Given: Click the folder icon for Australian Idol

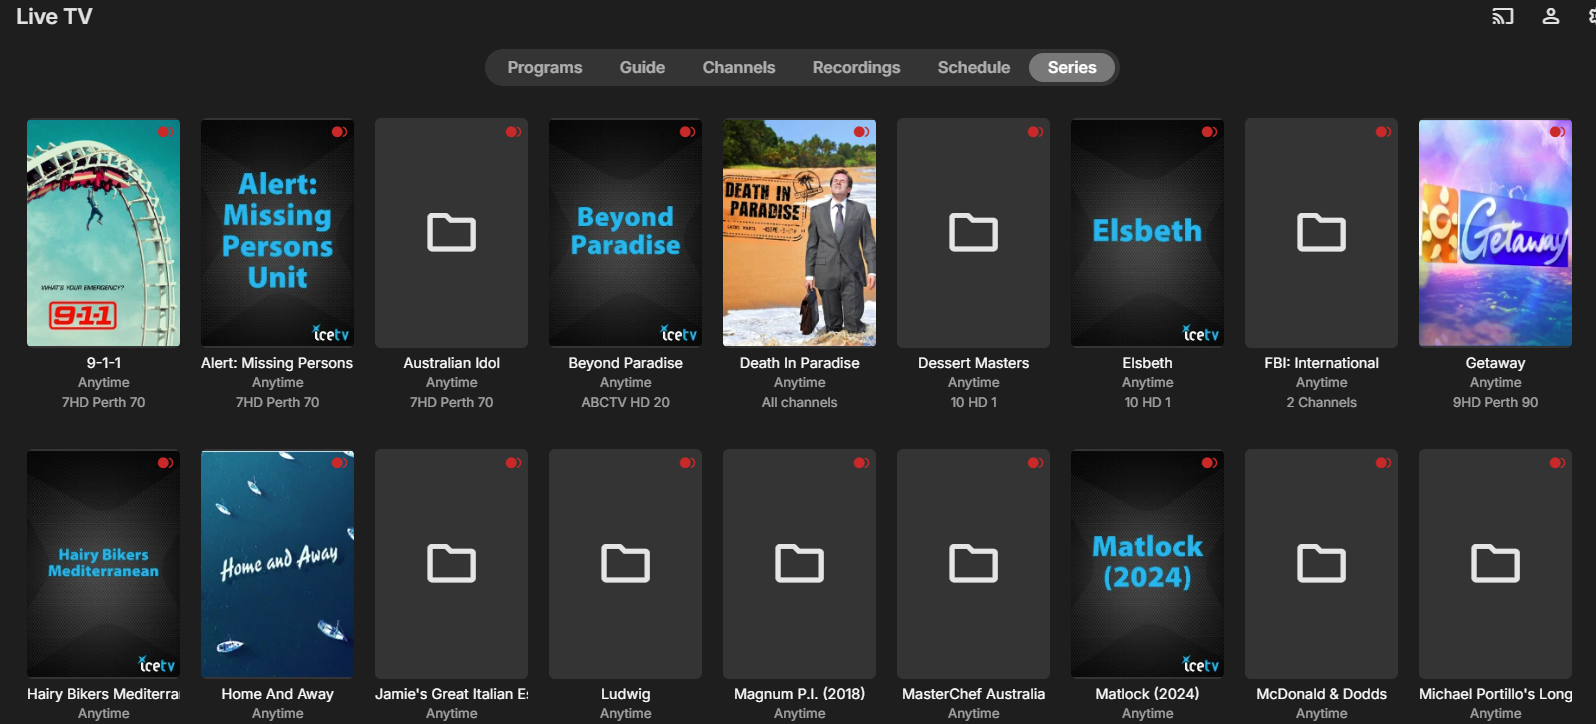Looking at the screenshot, I should (451, 233).
